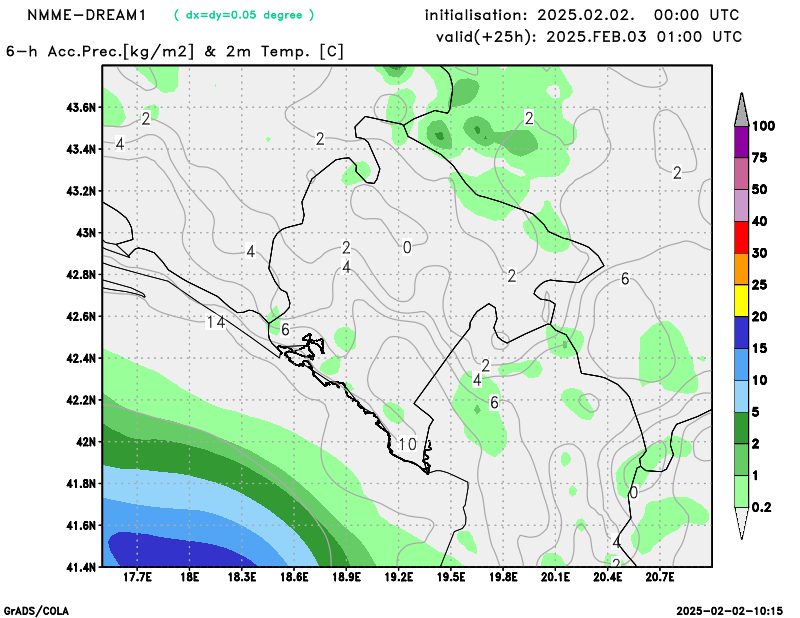Select the 19.5E longitude axis label

(x=451, y=577)
